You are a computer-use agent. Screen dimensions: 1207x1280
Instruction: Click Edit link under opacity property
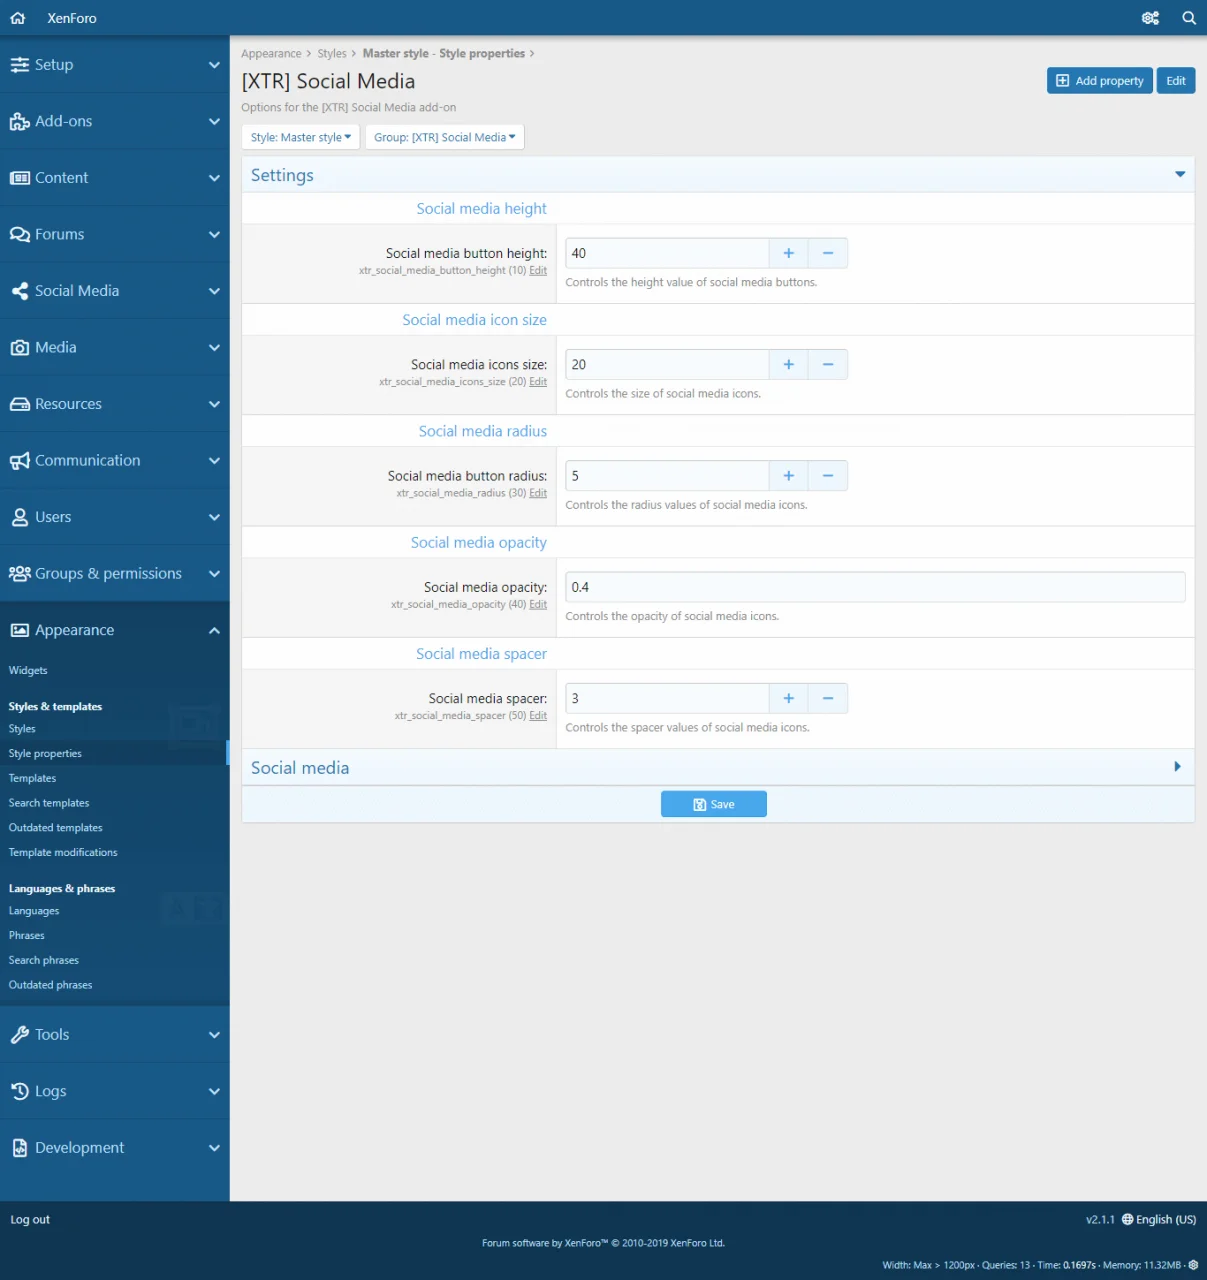538,605
